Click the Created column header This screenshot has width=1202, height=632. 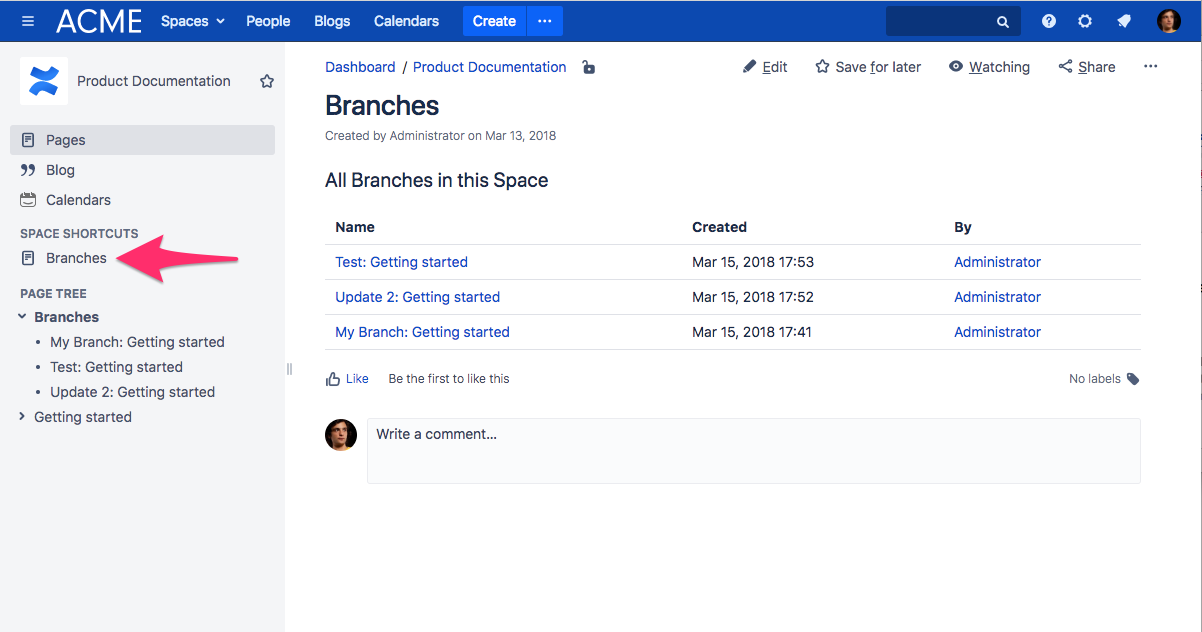click(719, 227)
